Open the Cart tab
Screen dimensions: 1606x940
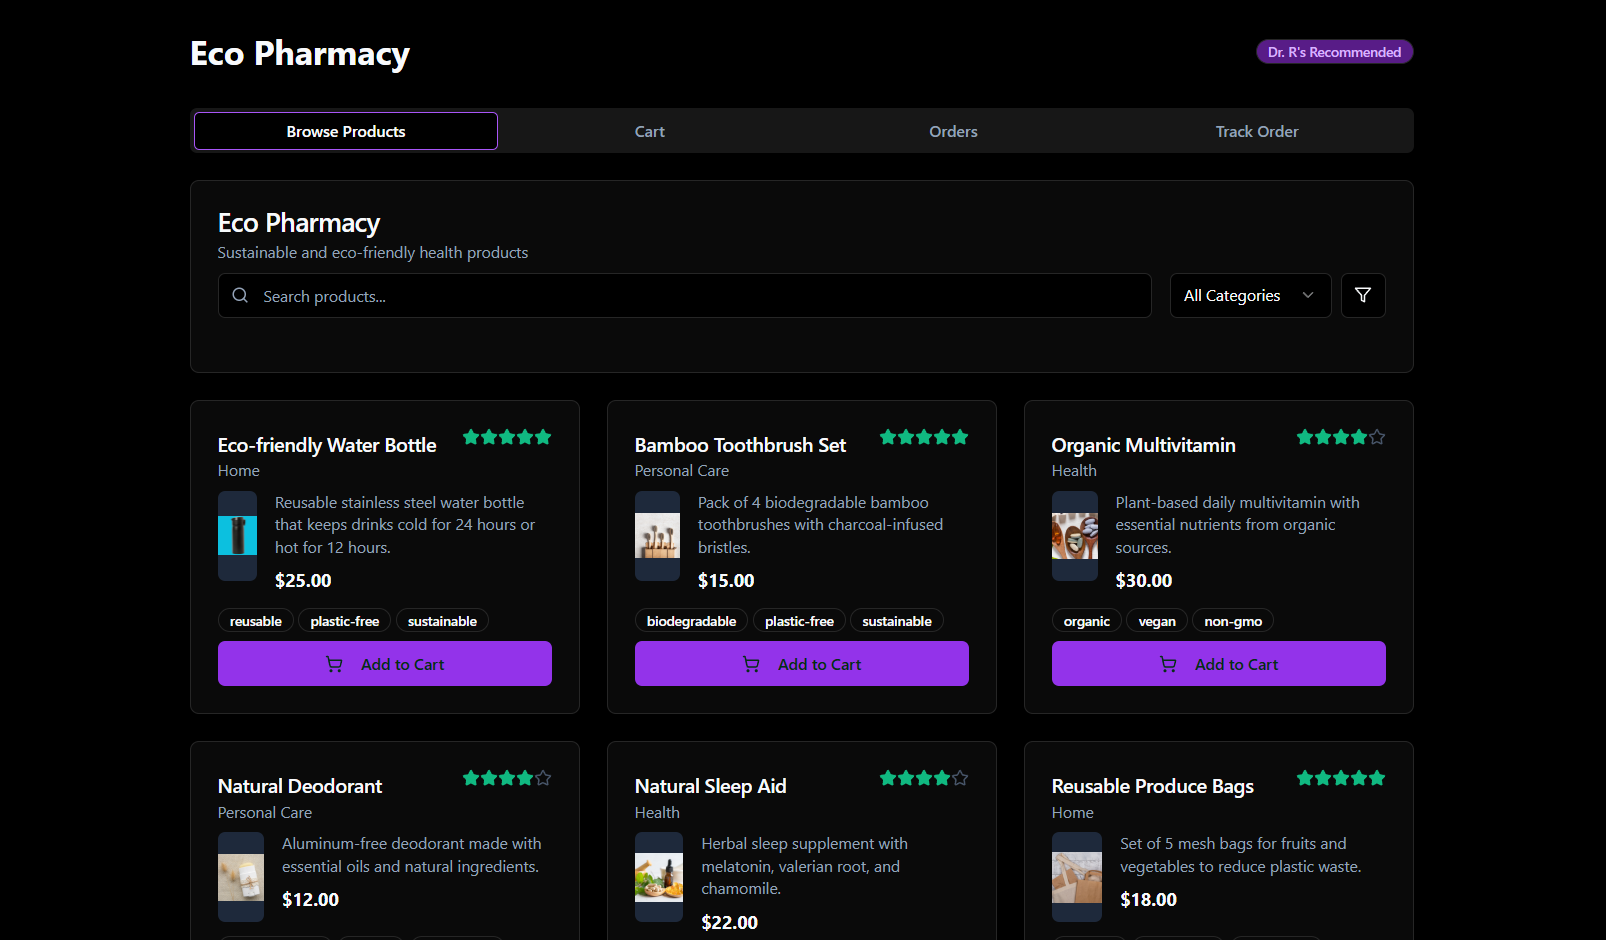pyautogui.click(x=650, y=131)
